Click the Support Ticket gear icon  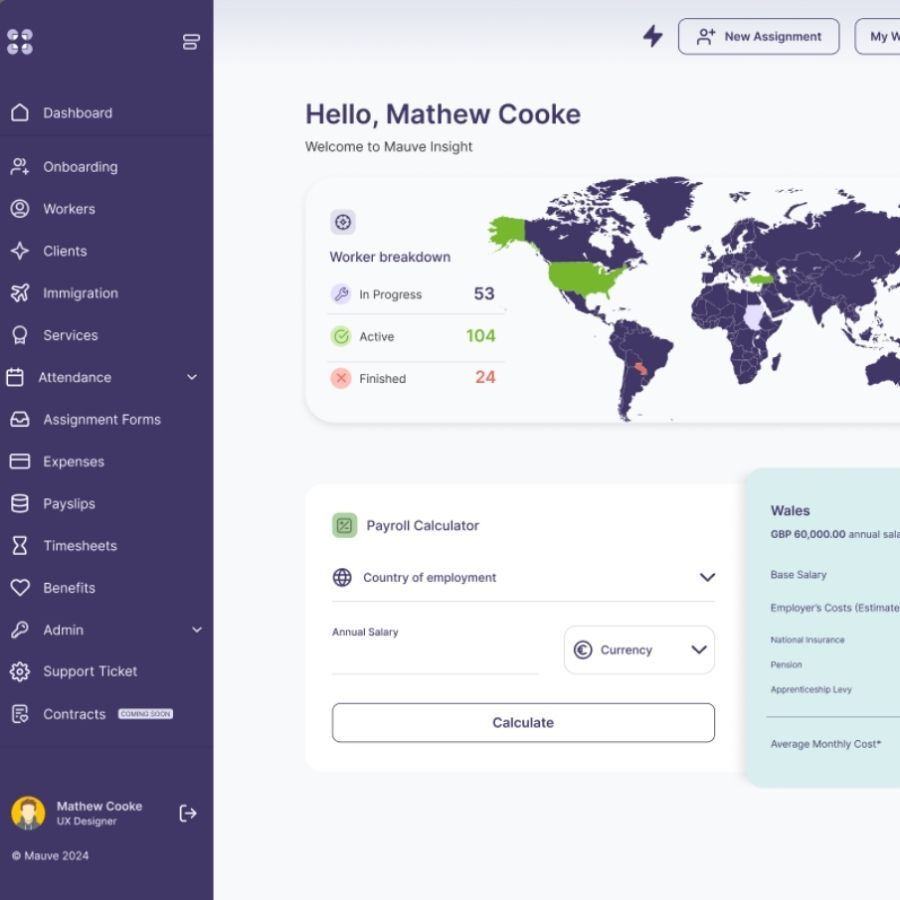(x=20, y=672)
